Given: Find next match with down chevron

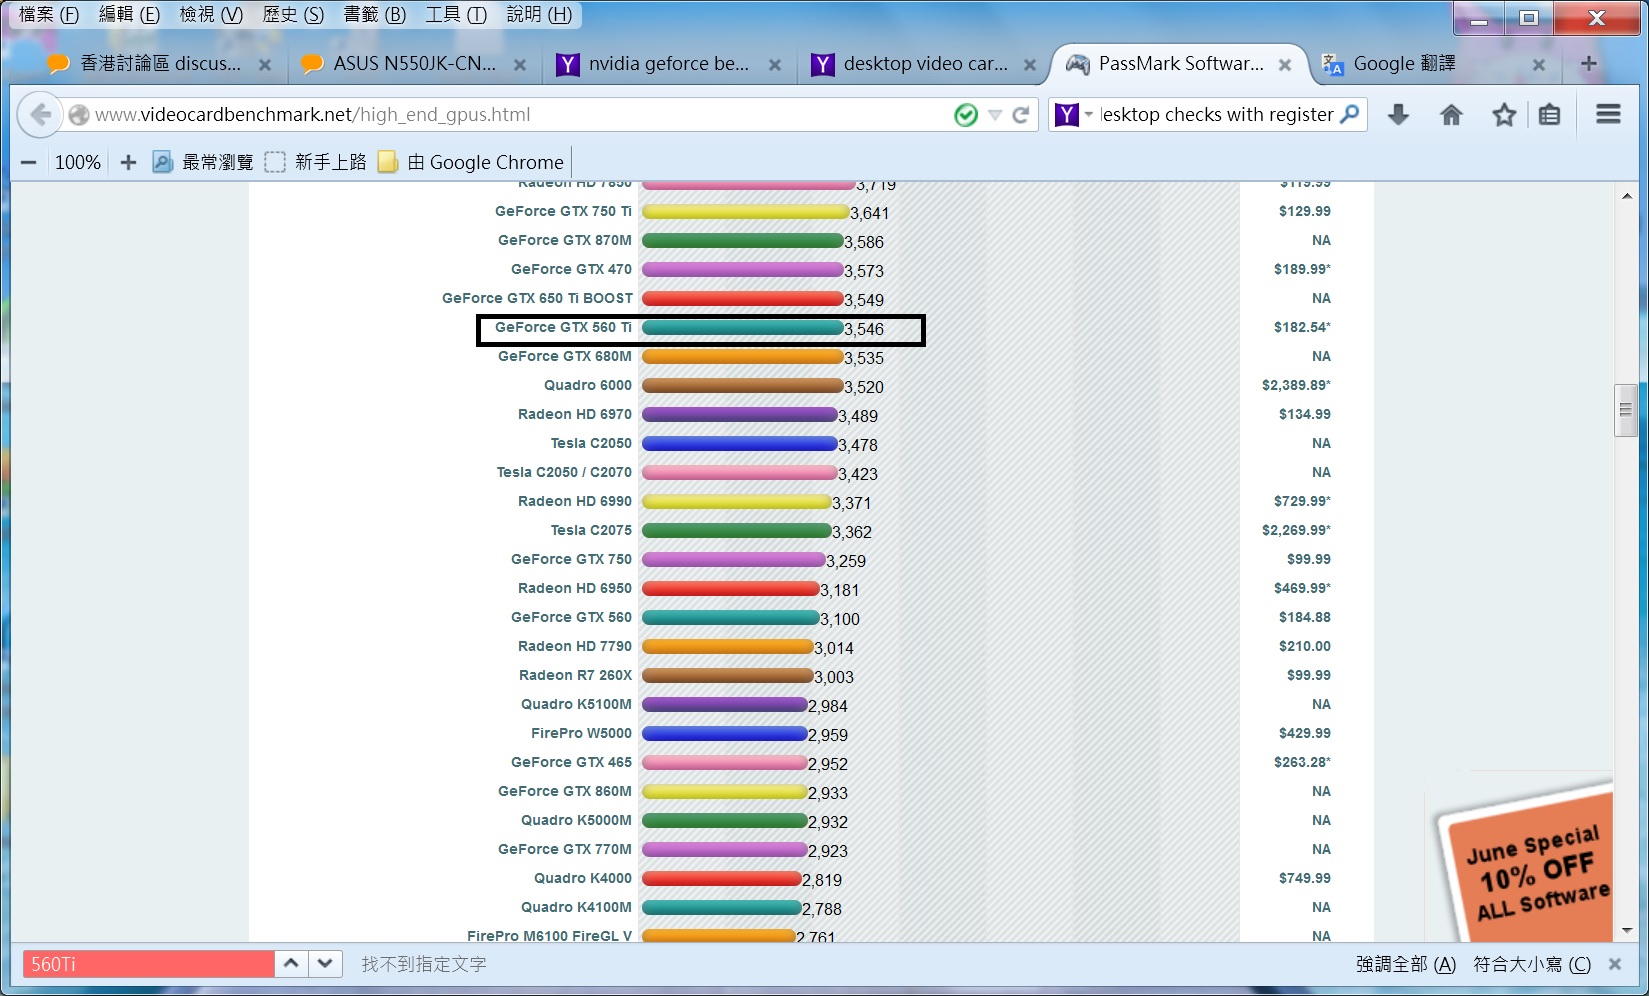Looking at the screenshot, I should (x=325, y=963).
